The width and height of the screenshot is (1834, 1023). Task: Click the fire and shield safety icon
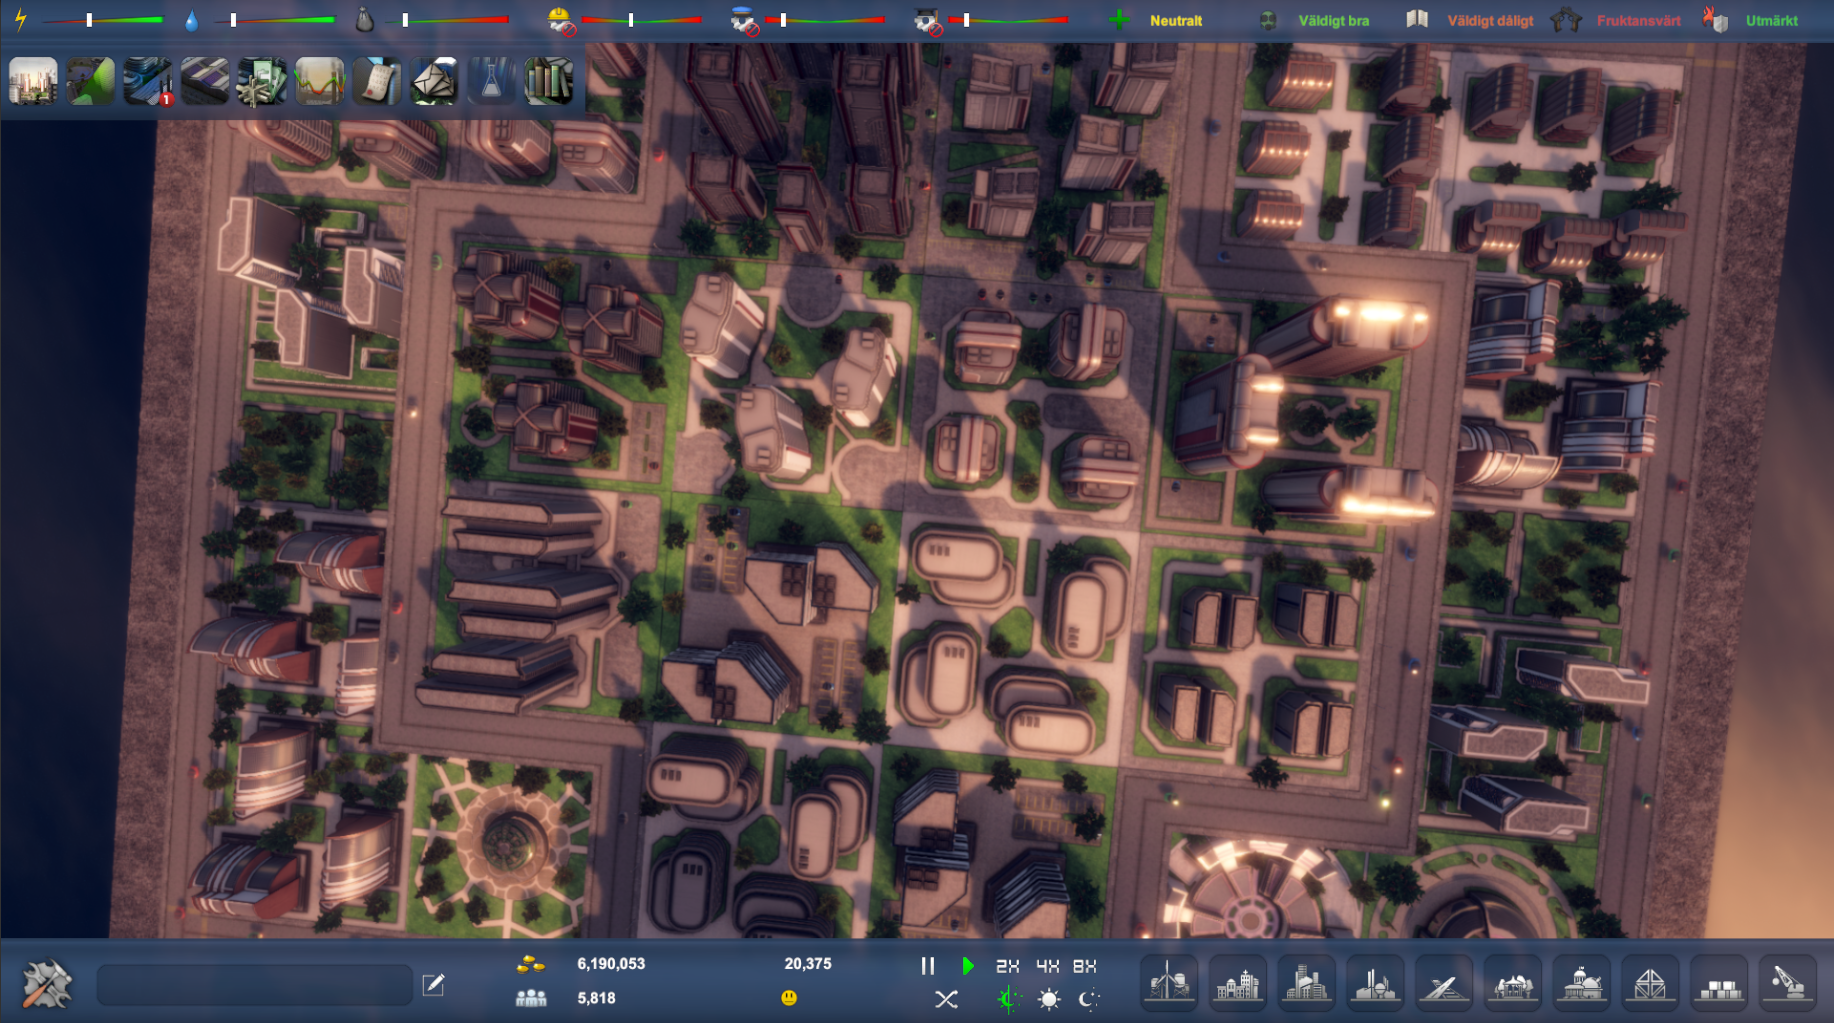(1716, 19)
